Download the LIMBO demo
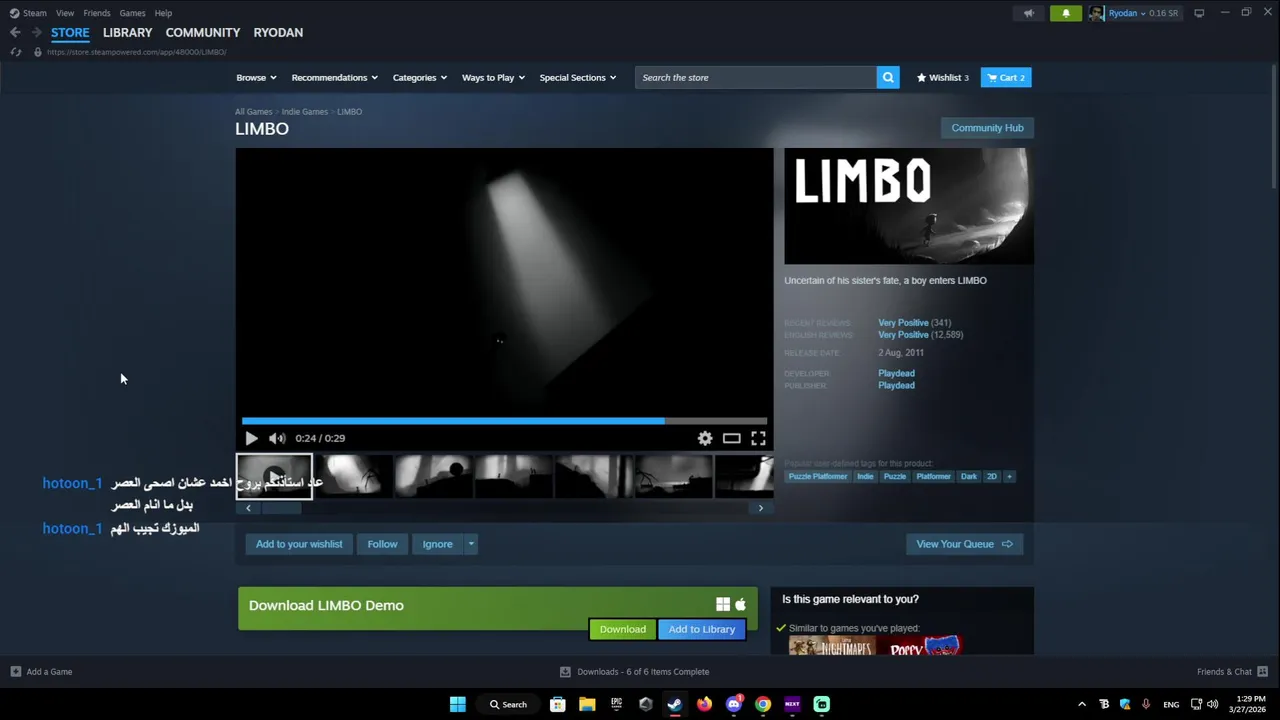The height and width of the screenshot is (720, 1280). [x=622, y=629]
